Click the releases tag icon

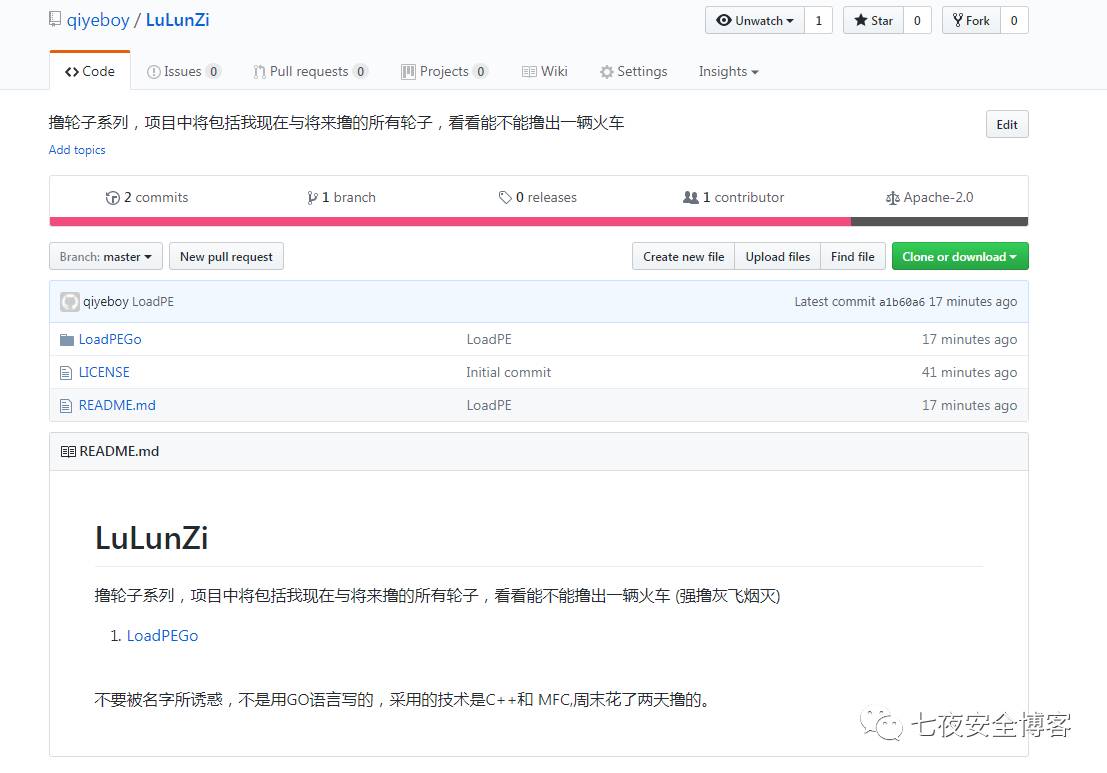click(505, 198)
